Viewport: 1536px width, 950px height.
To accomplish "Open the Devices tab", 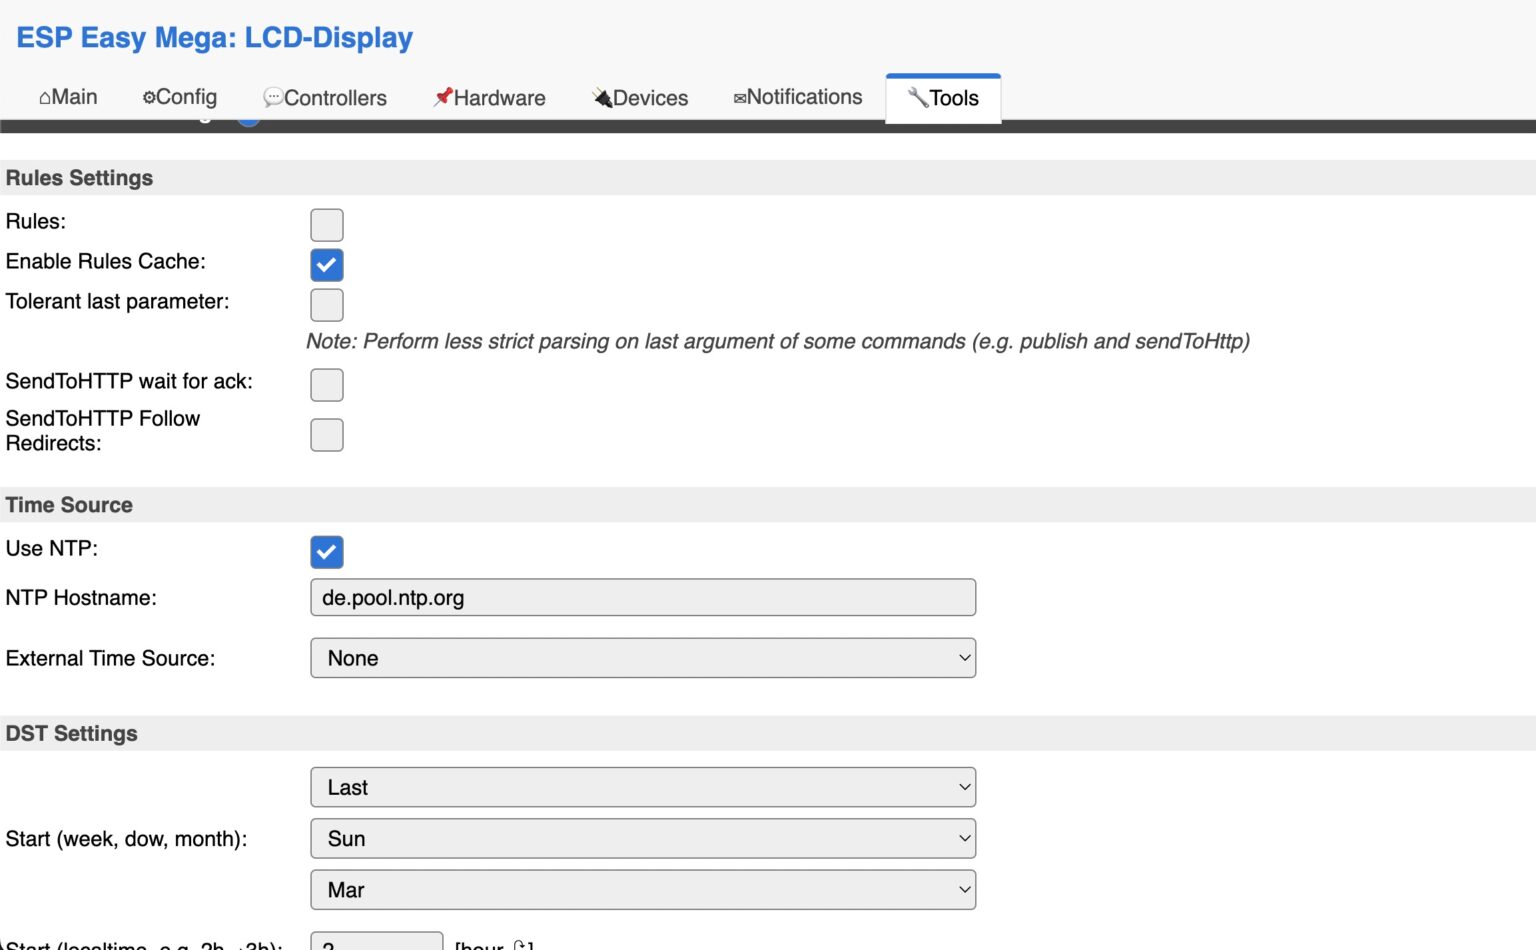I will 640,97.
